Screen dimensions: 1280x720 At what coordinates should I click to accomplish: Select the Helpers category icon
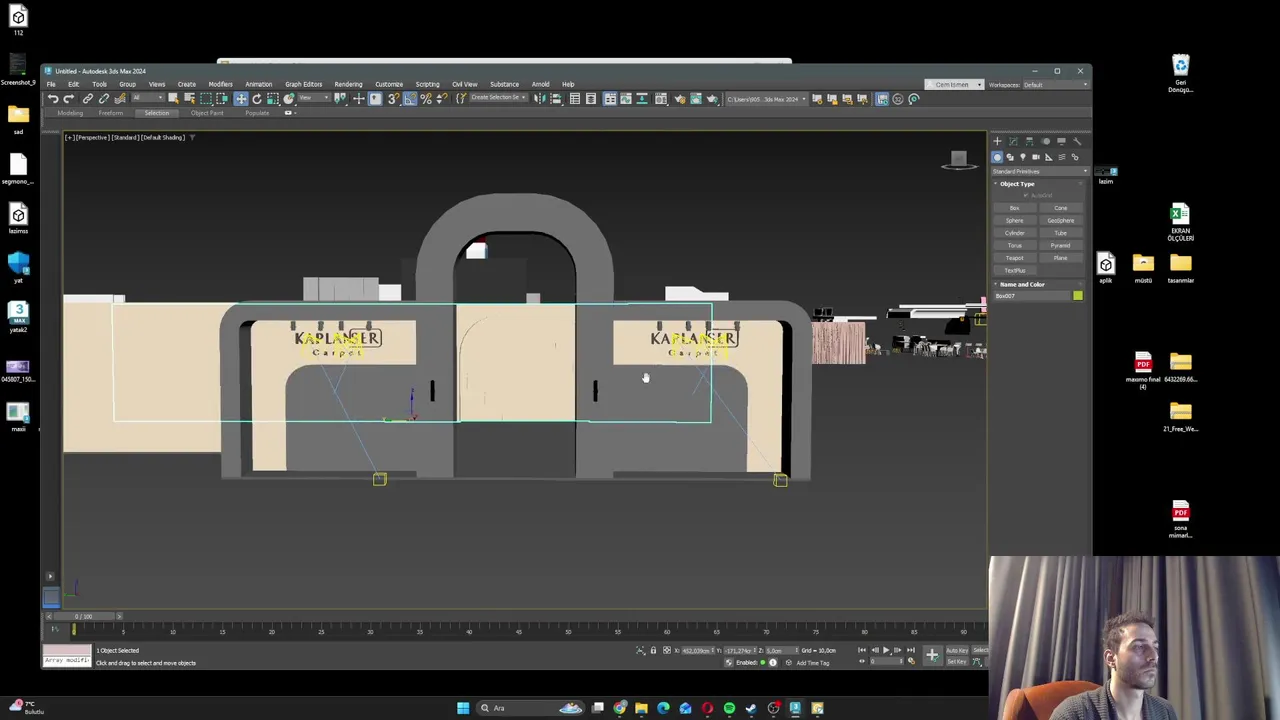pos(1049,157)
